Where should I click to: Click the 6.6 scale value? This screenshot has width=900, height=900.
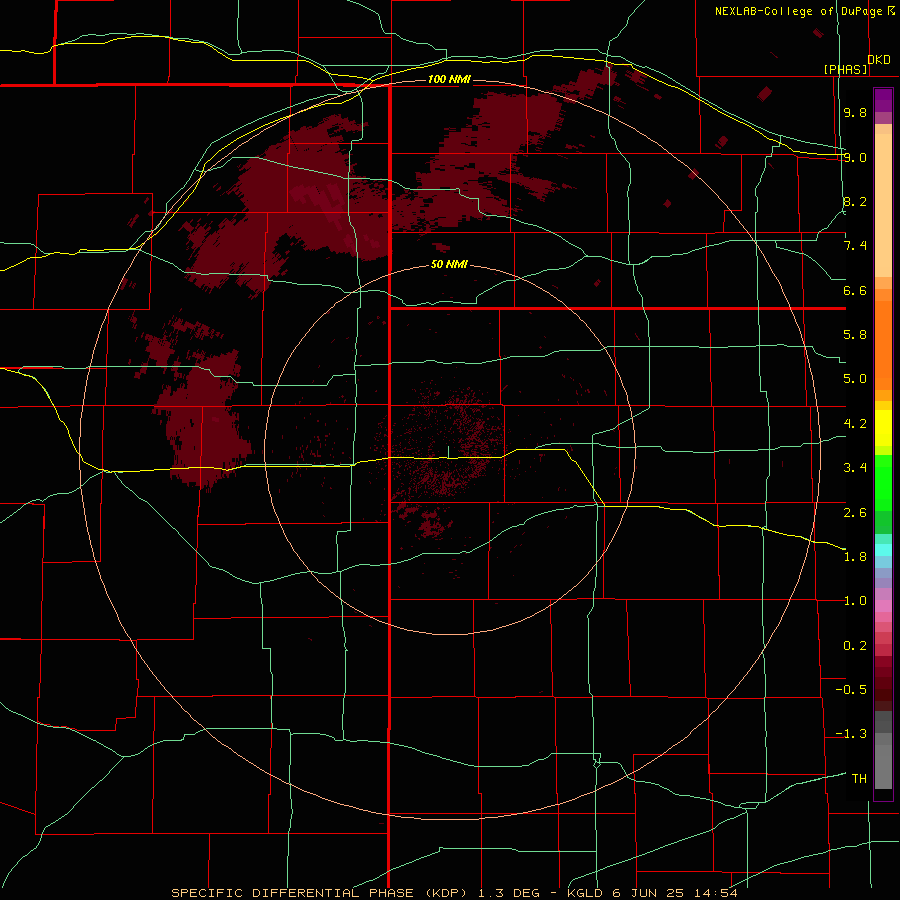(855, 291)
